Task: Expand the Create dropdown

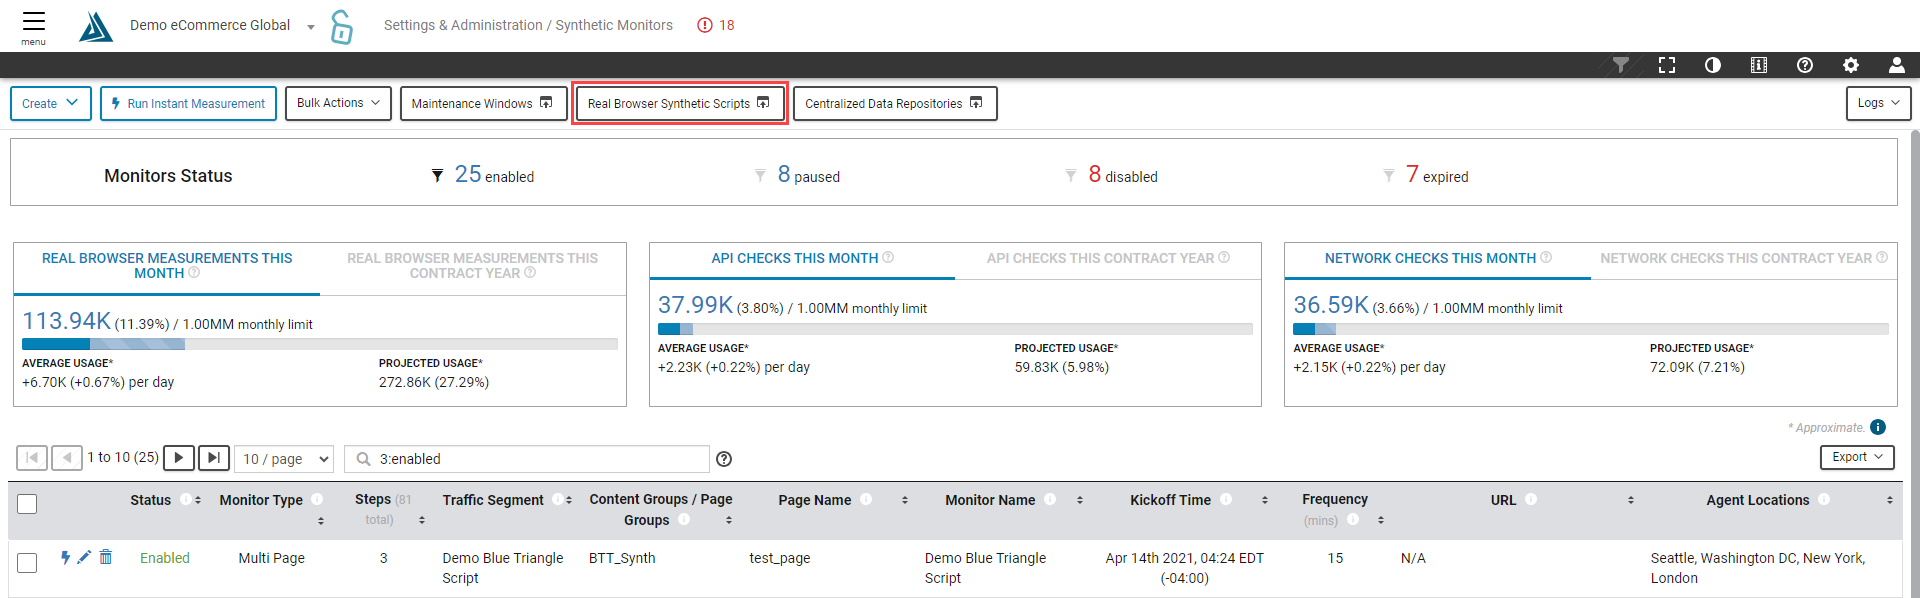Action: (51, 103)
